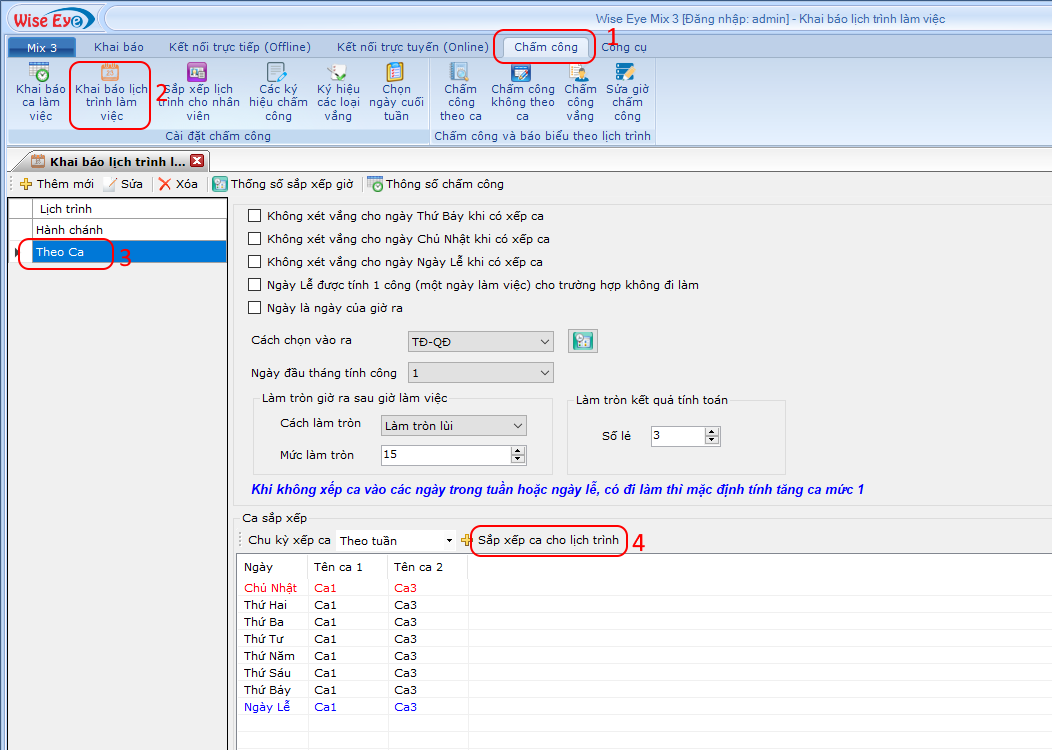Launch Chấm công theo ca
The width and height of the screenshot is (1052, 750).
click(x=460, y=91)
